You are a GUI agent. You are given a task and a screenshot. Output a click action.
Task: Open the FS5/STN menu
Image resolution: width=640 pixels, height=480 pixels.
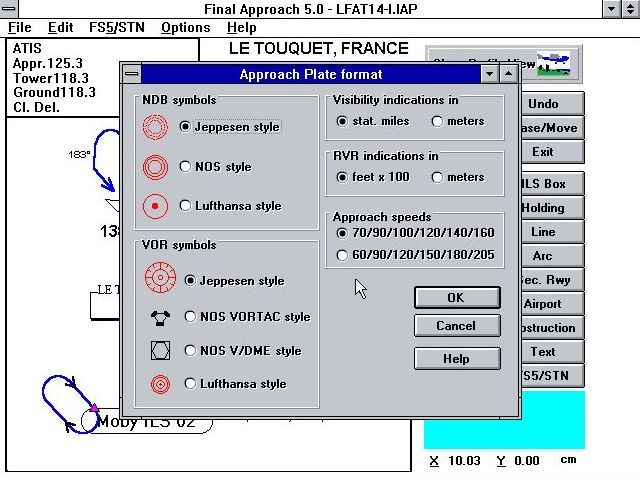(117, 27)
